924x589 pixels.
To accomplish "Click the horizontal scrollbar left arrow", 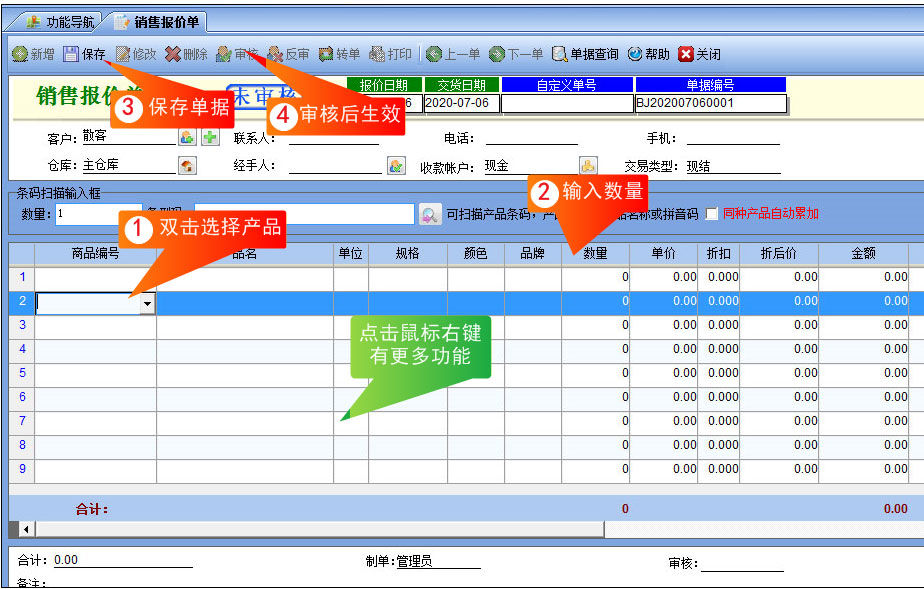I will (x=25, y=529).
